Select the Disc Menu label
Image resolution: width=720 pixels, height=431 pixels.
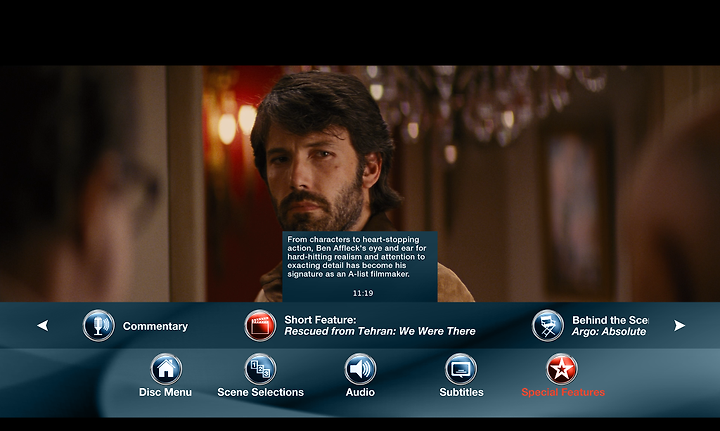point(165,392)
